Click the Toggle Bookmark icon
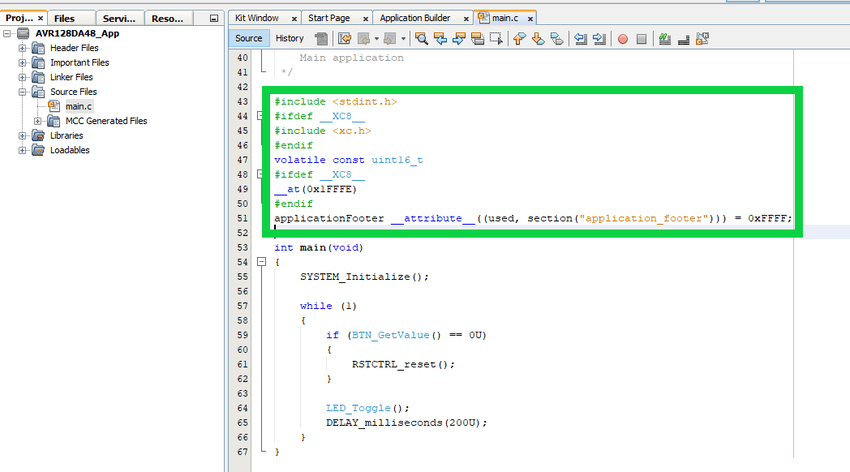The height and width of the screenshot is (472, 850). tap(556, 39)
